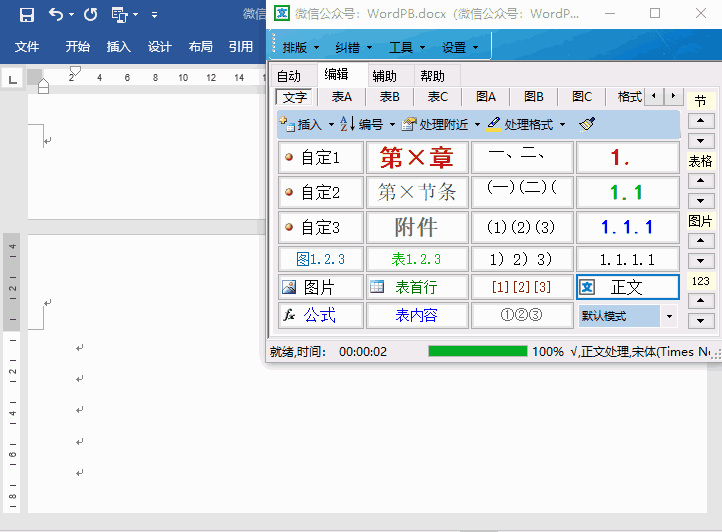Open the 文件 tab in Word

[x=27, y=47]
